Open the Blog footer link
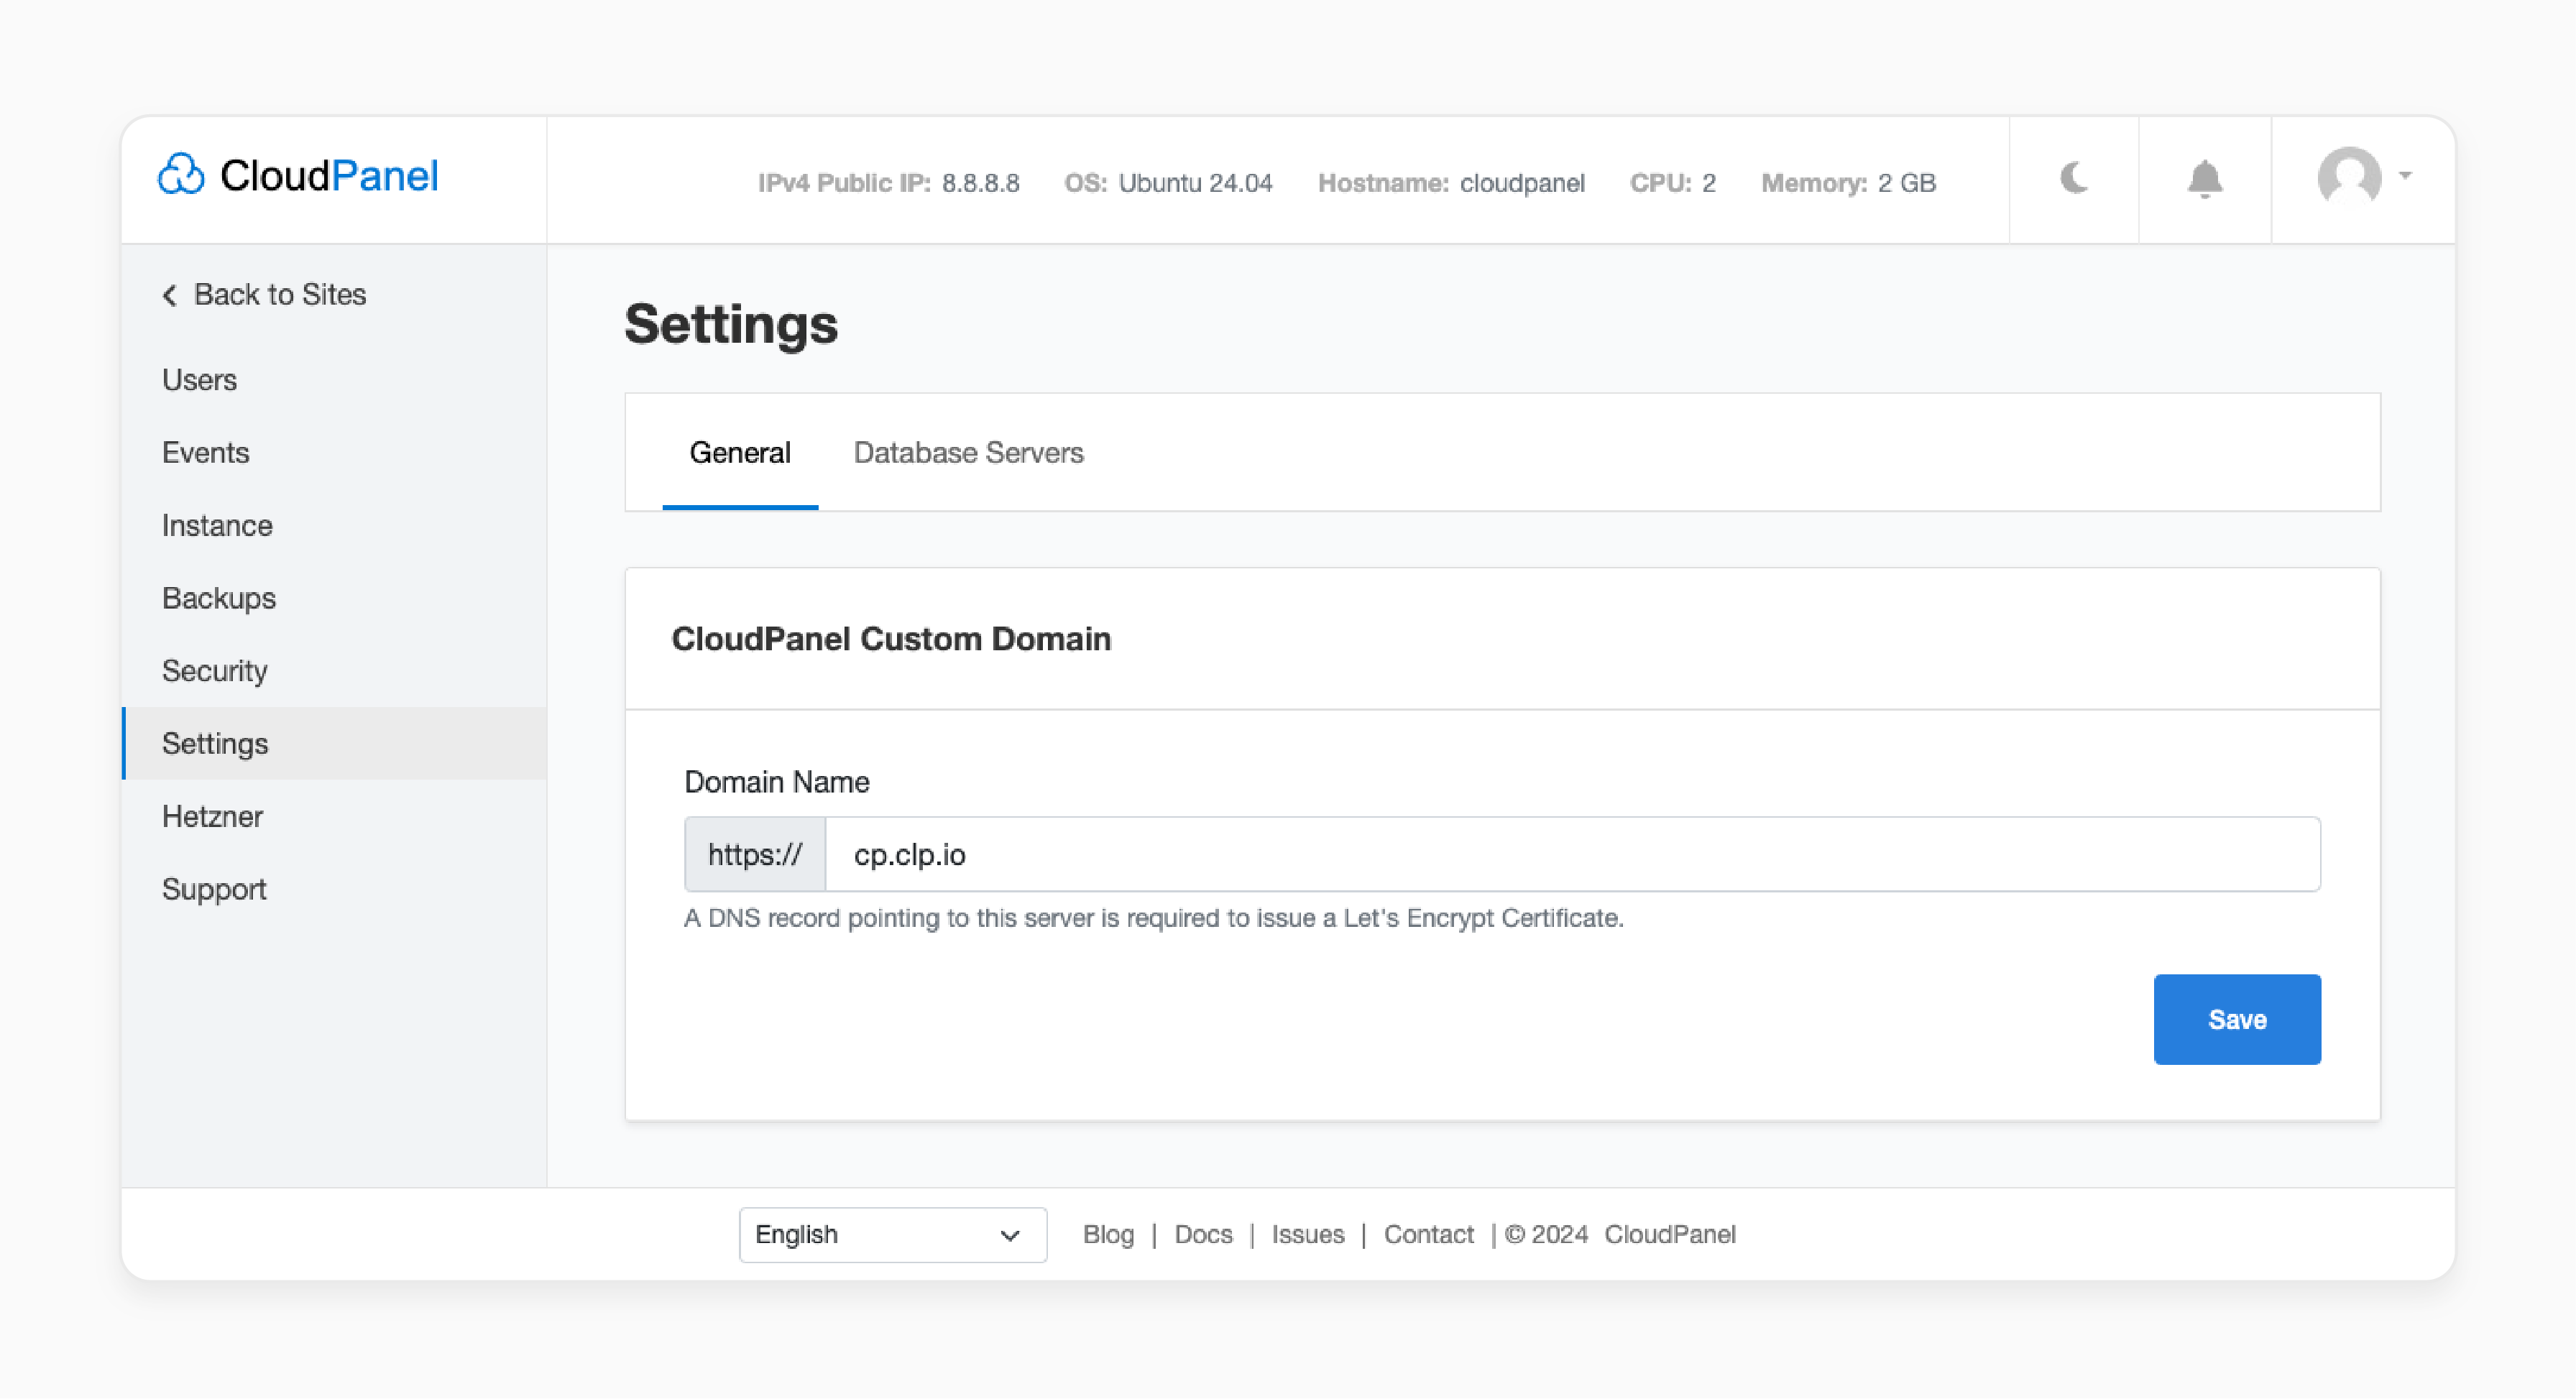The height and width of the screenshot is (1399, 2576). [x=1108, y=1234]
